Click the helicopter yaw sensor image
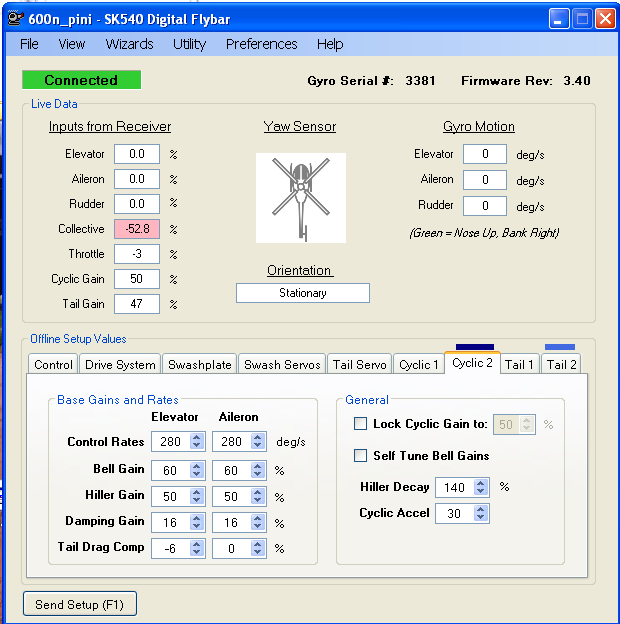This screenshot has width=620, height=624. (x=301, y=198)
